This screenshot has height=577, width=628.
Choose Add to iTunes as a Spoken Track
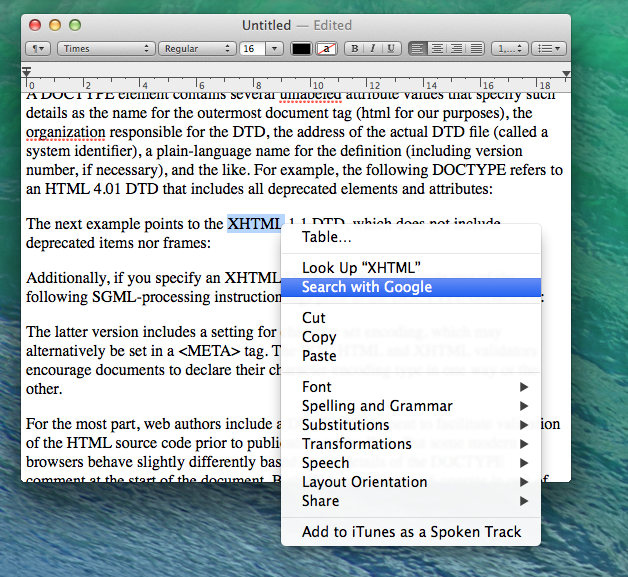pyautogui.click(x=411, y=532)
